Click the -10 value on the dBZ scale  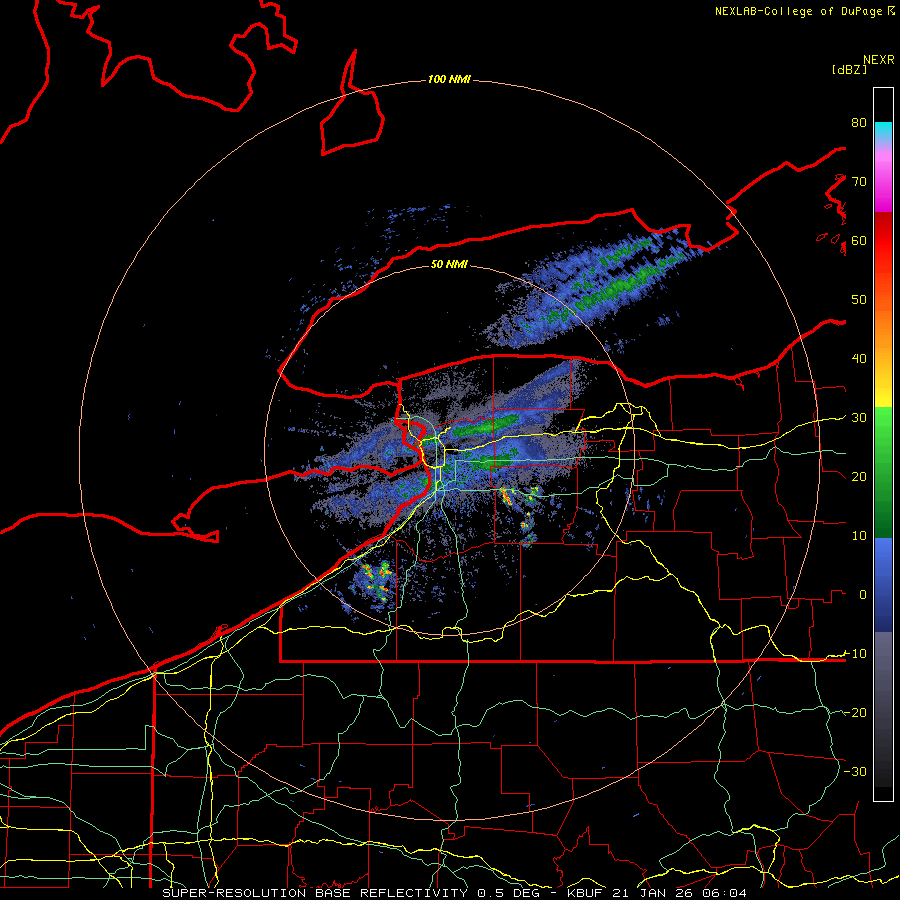coord(855,654)
